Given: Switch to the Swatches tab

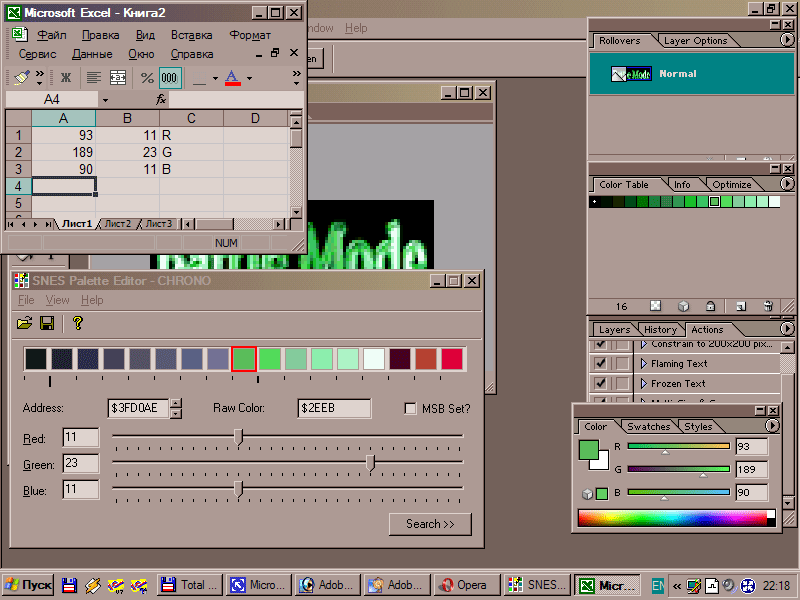Looking at the screenshot, I should [648, 427].
